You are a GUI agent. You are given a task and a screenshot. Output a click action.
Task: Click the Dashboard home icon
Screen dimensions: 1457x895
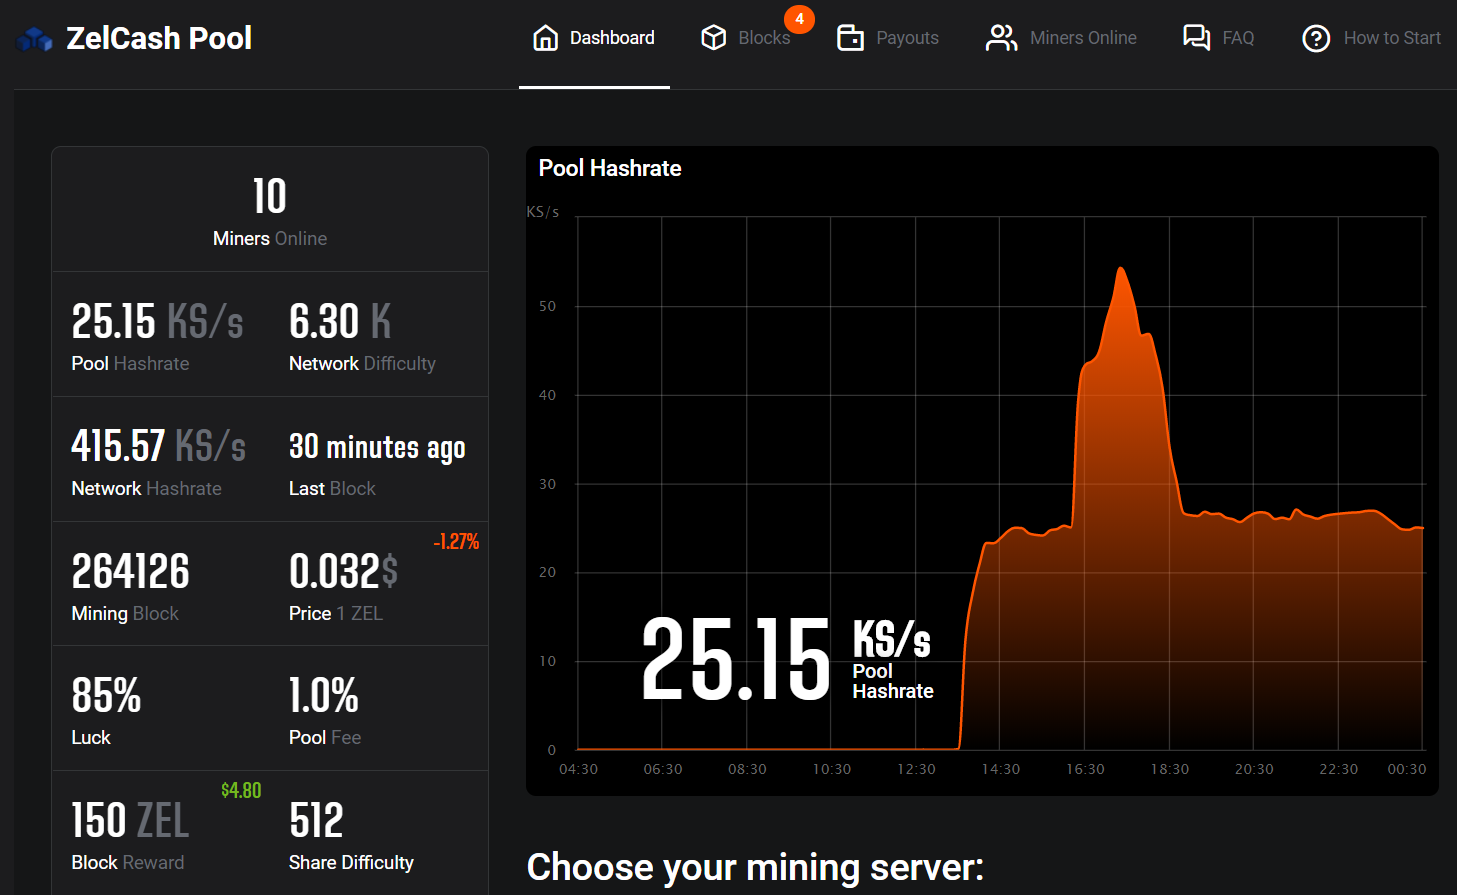pyautogui.click(x=546, y=38)
